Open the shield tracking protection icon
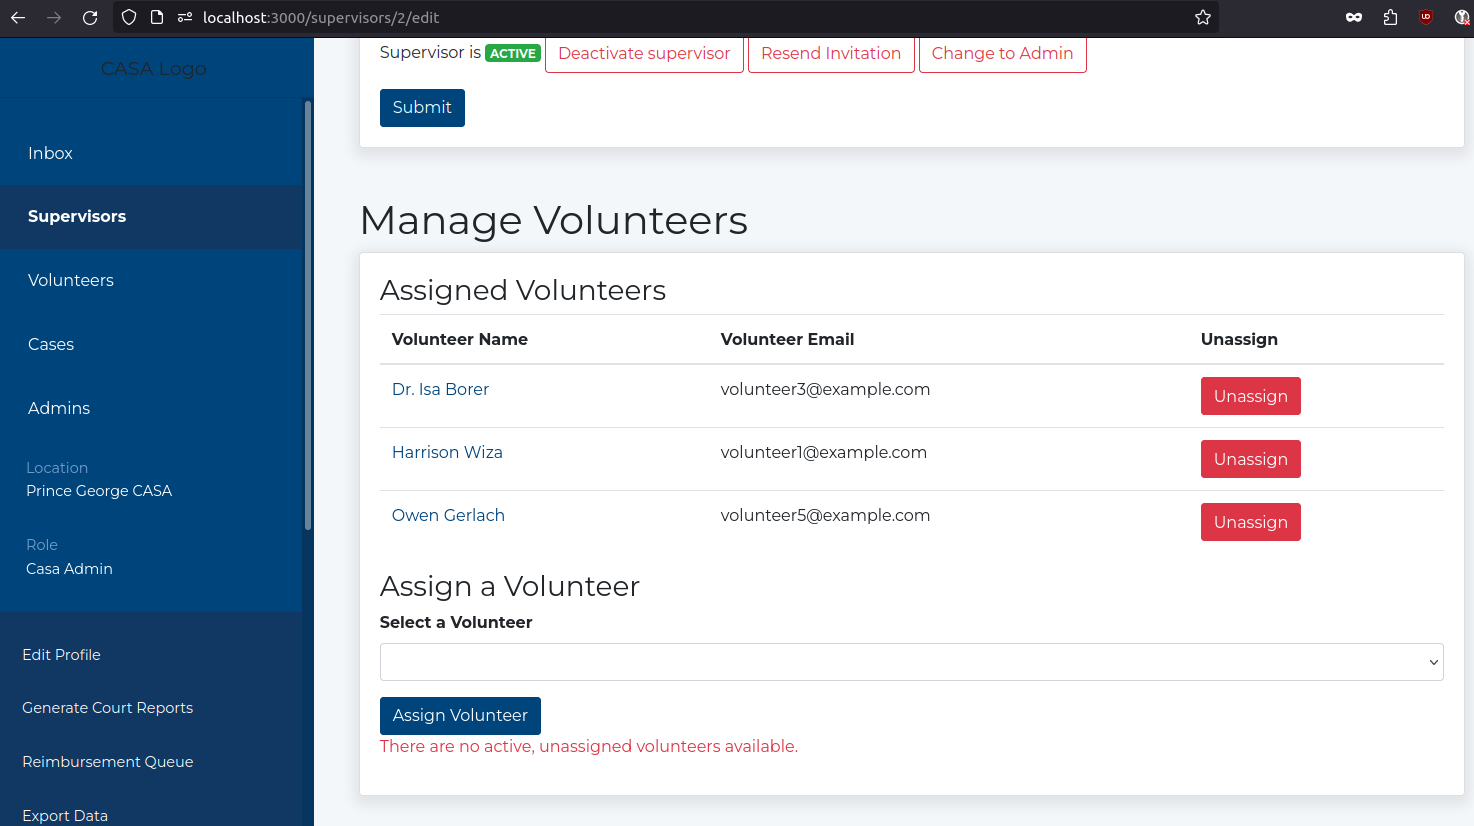 point(129,17)
